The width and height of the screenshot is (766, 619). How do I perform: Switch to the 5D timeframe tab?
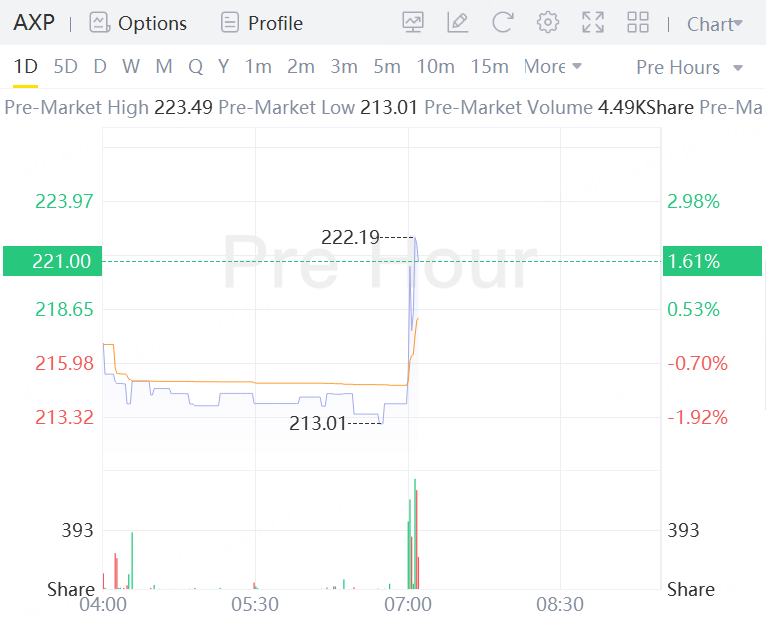pyautogui.click(x=65, y=67)
